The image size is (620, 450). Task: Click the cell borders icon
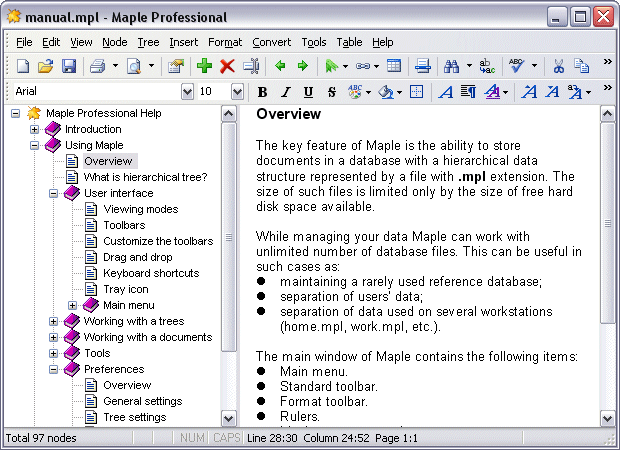point(416,92)
